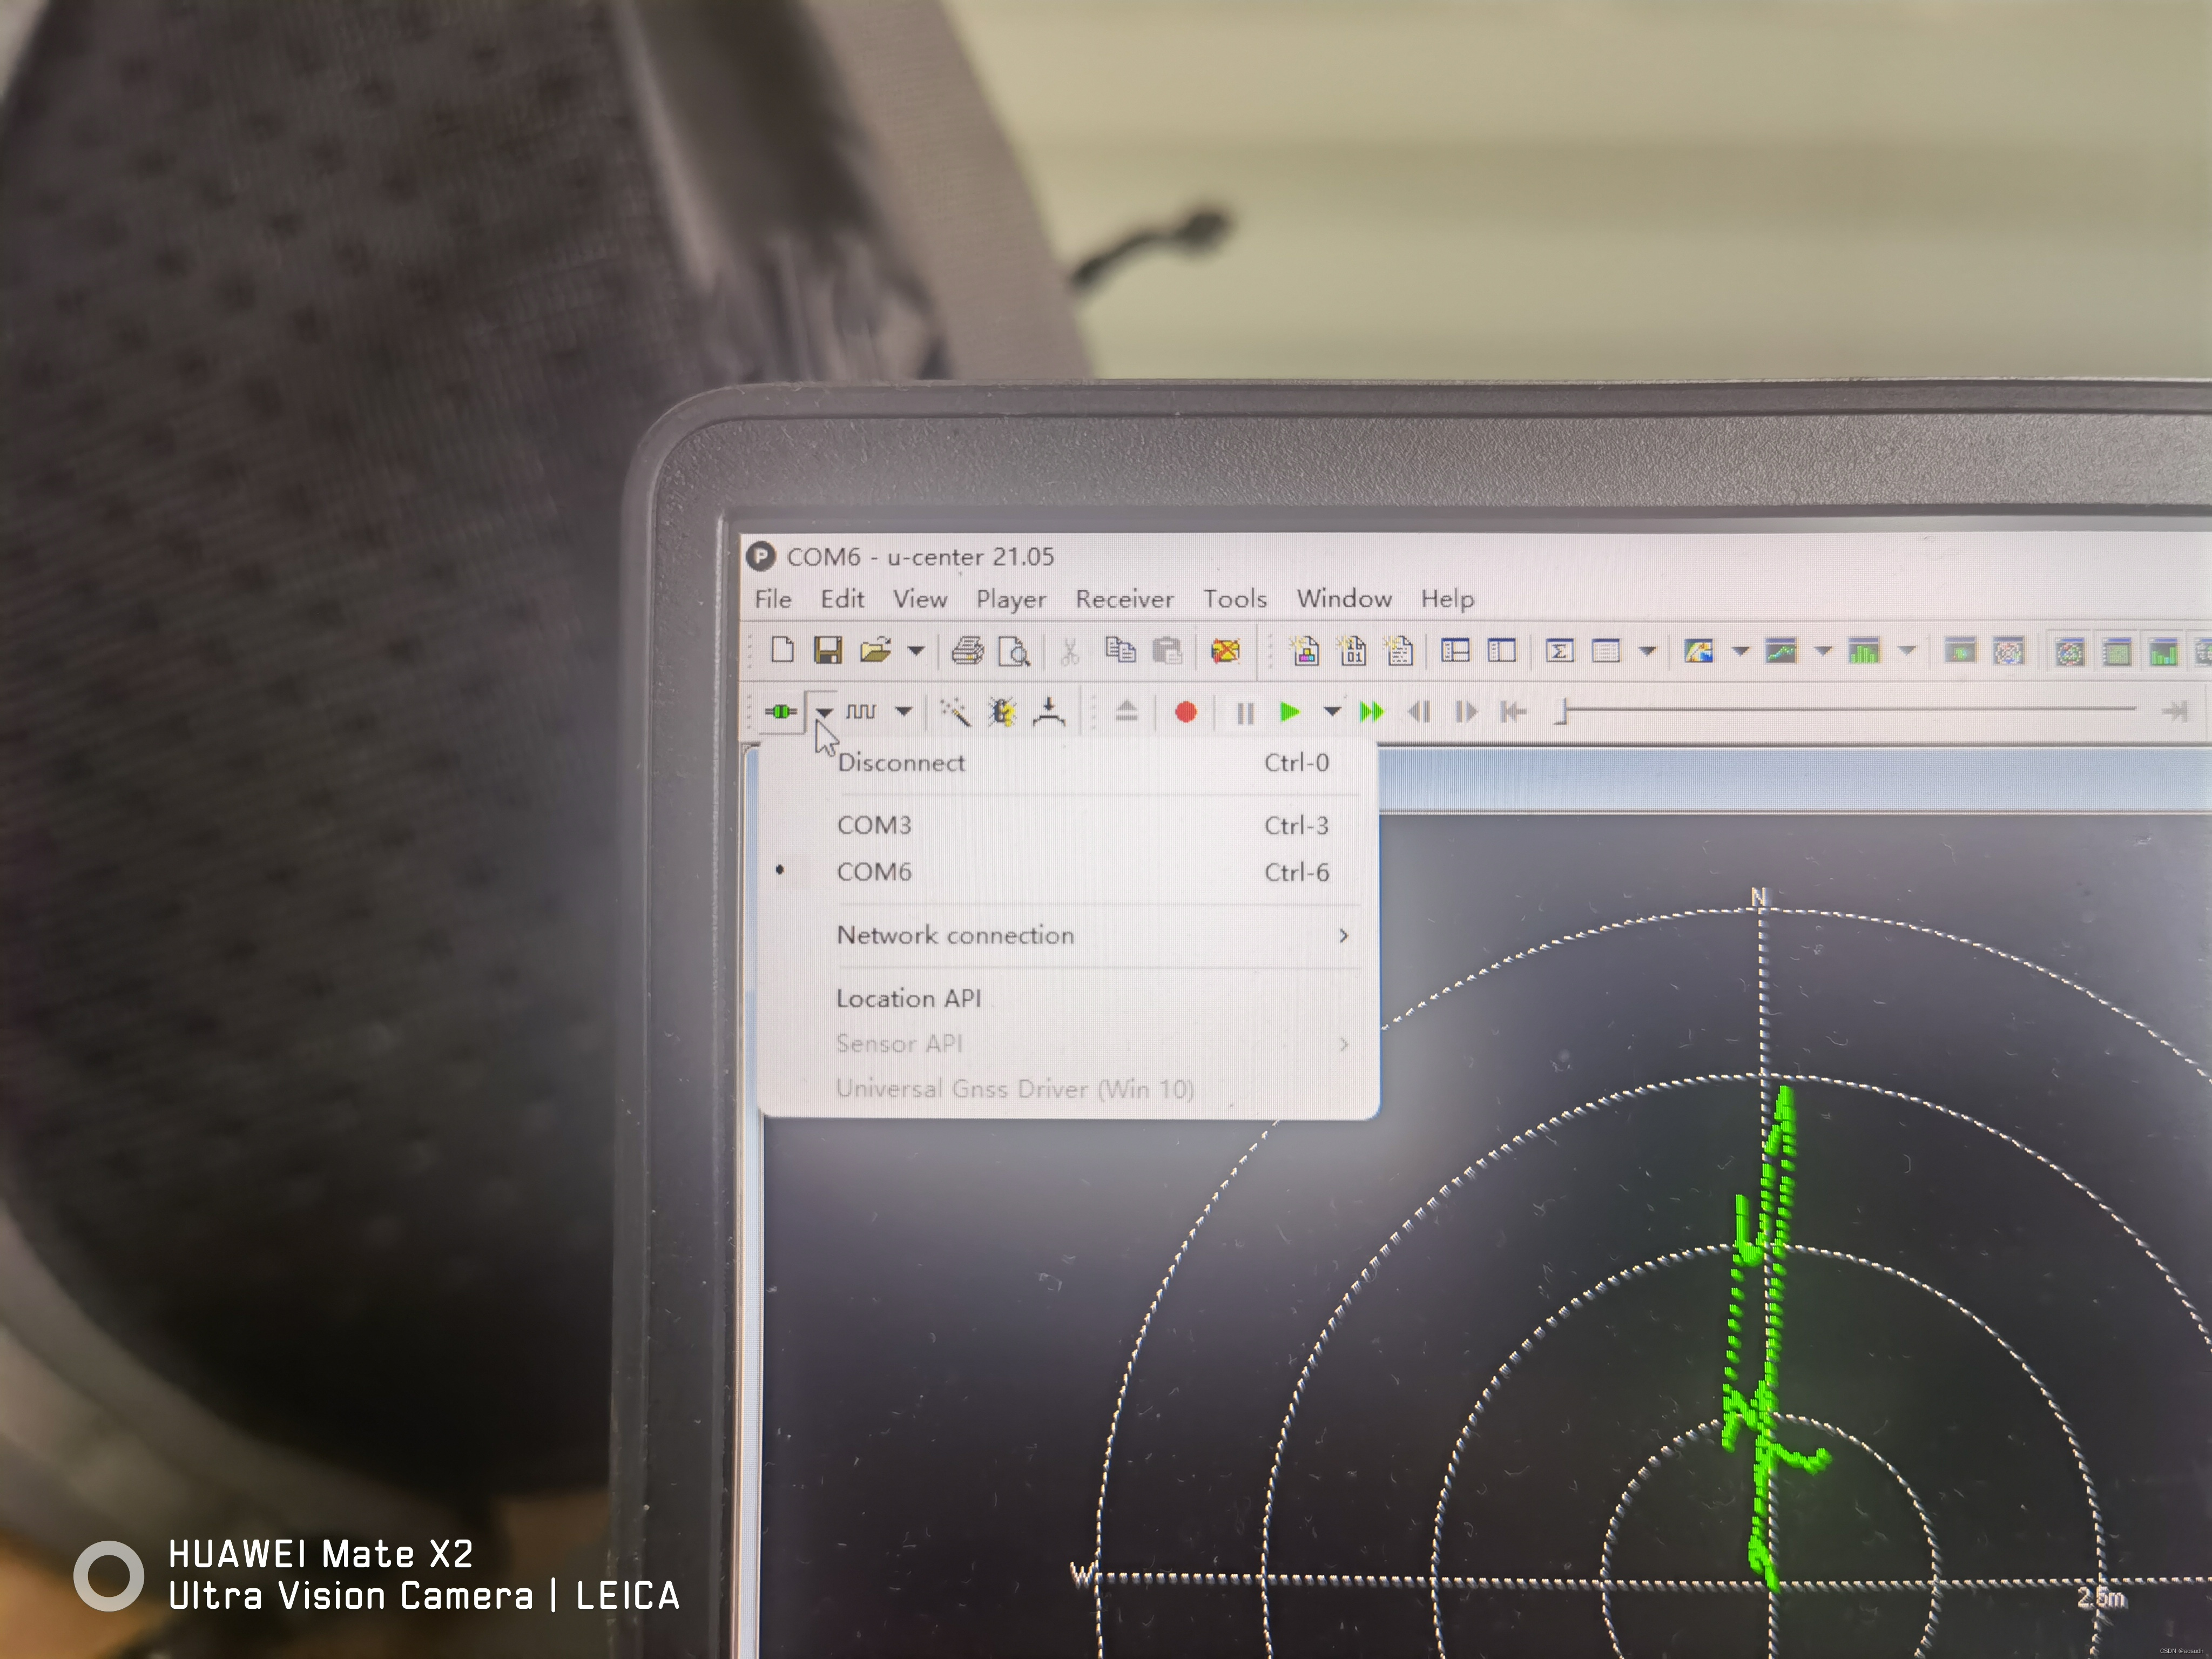Expand the Open folder dropdown arrow

[x=915, y=652]
